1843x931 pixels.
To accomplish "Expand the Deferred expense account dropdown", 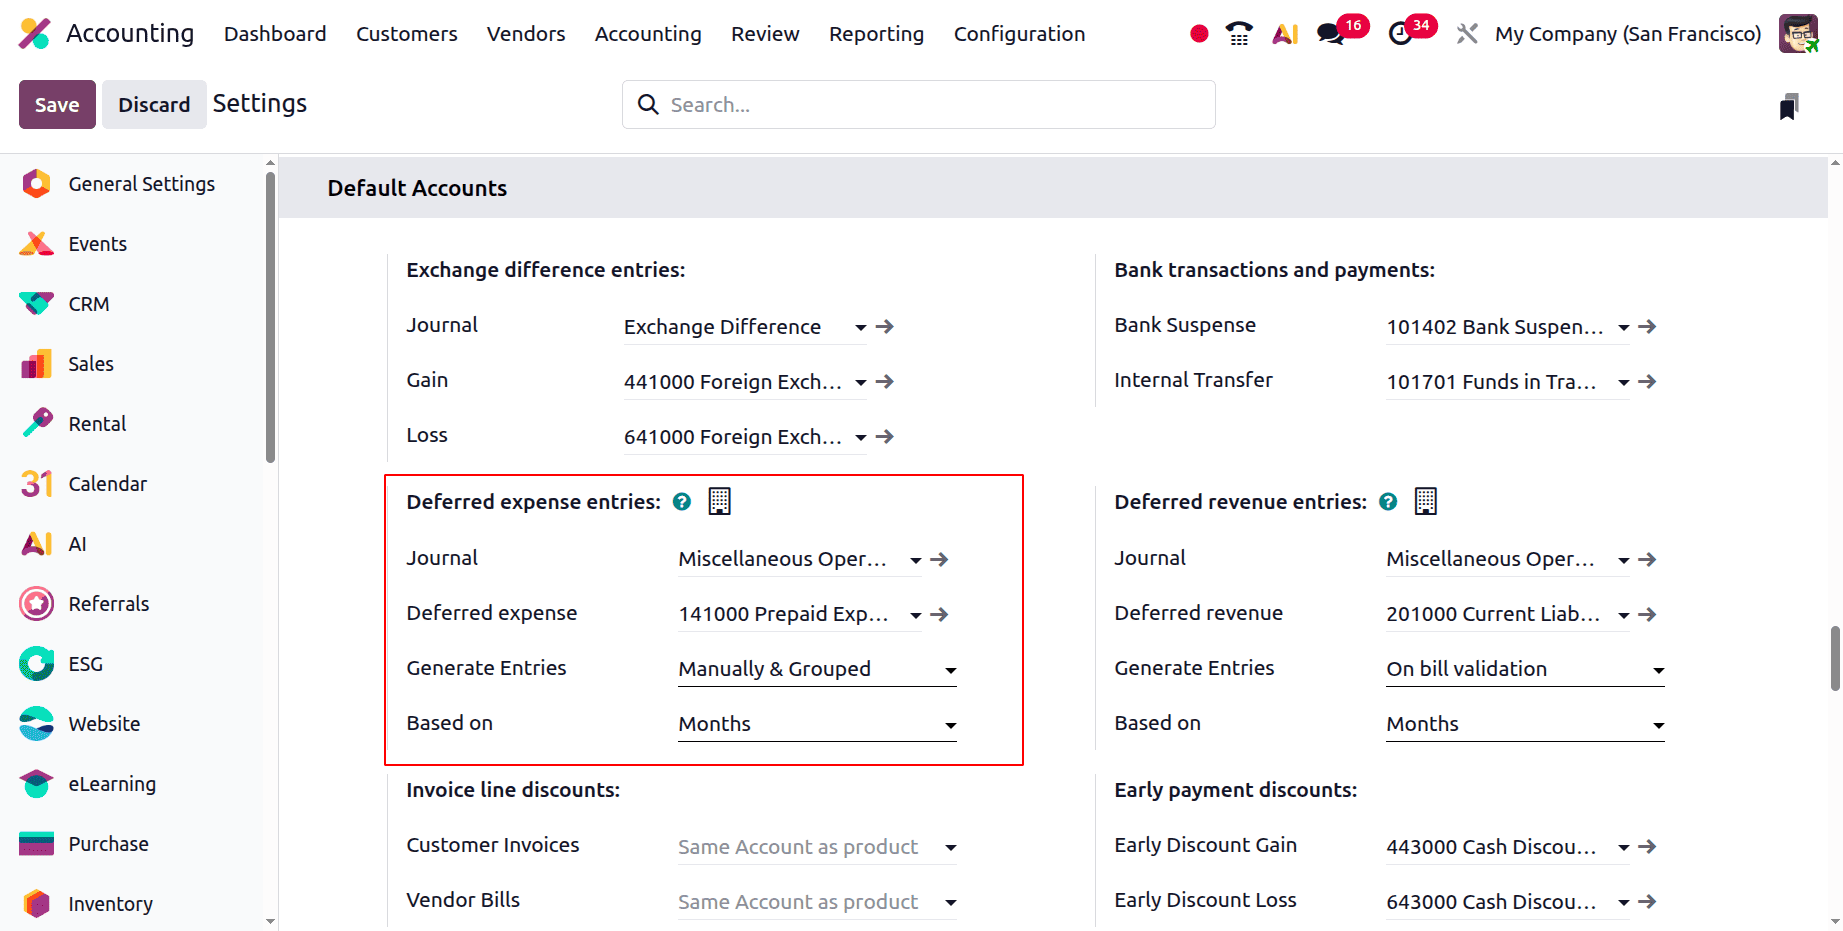I will pos(916,616).
